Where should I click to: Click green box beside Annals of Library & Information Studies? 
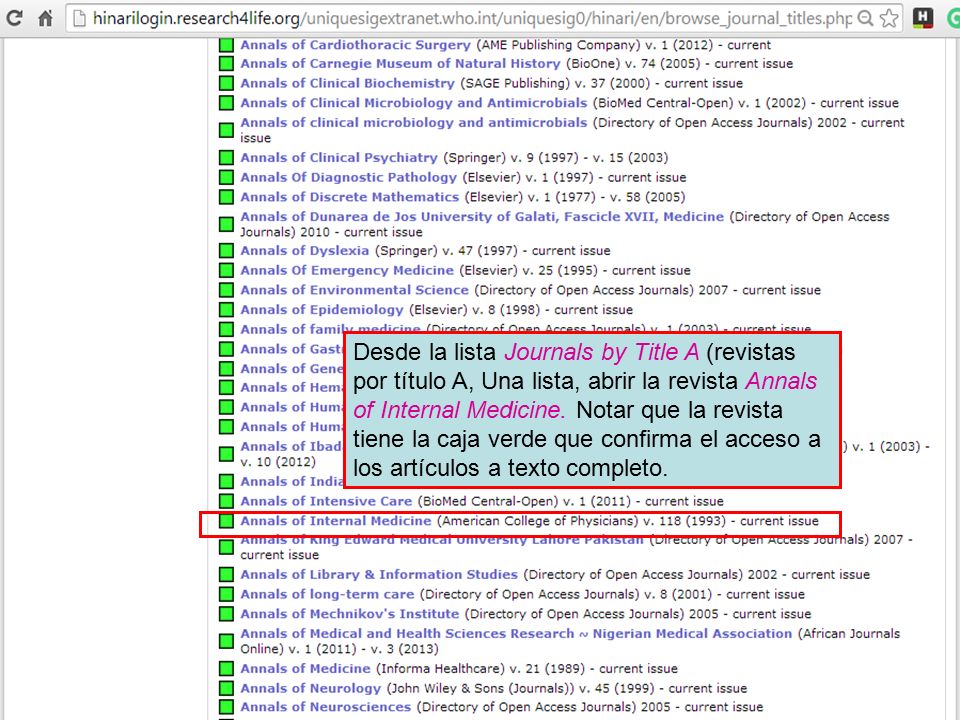pyautogui.click(x=227, y=574)
